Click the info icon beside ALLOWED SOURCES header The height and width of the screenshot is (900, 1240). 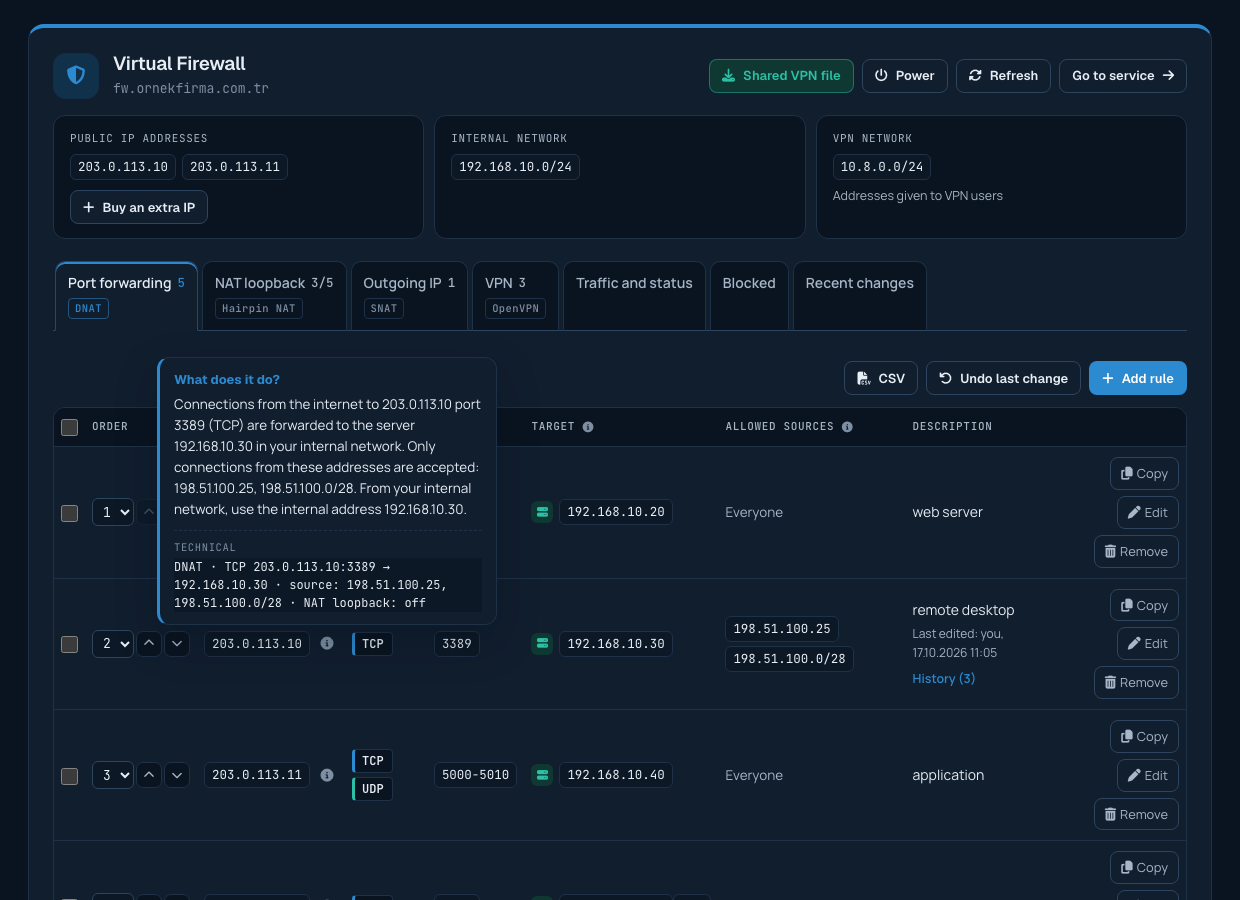tap(847, 427)
